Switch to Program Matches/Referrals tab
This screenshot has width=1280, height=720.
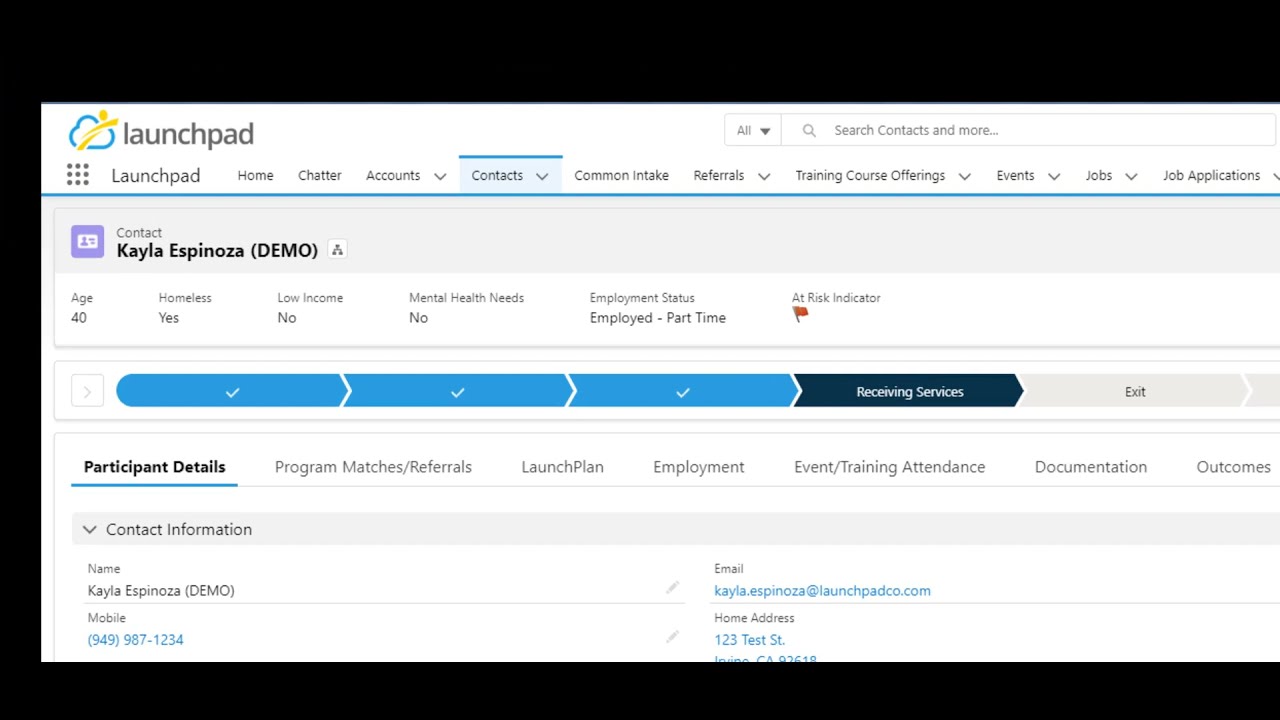[373, 467]
